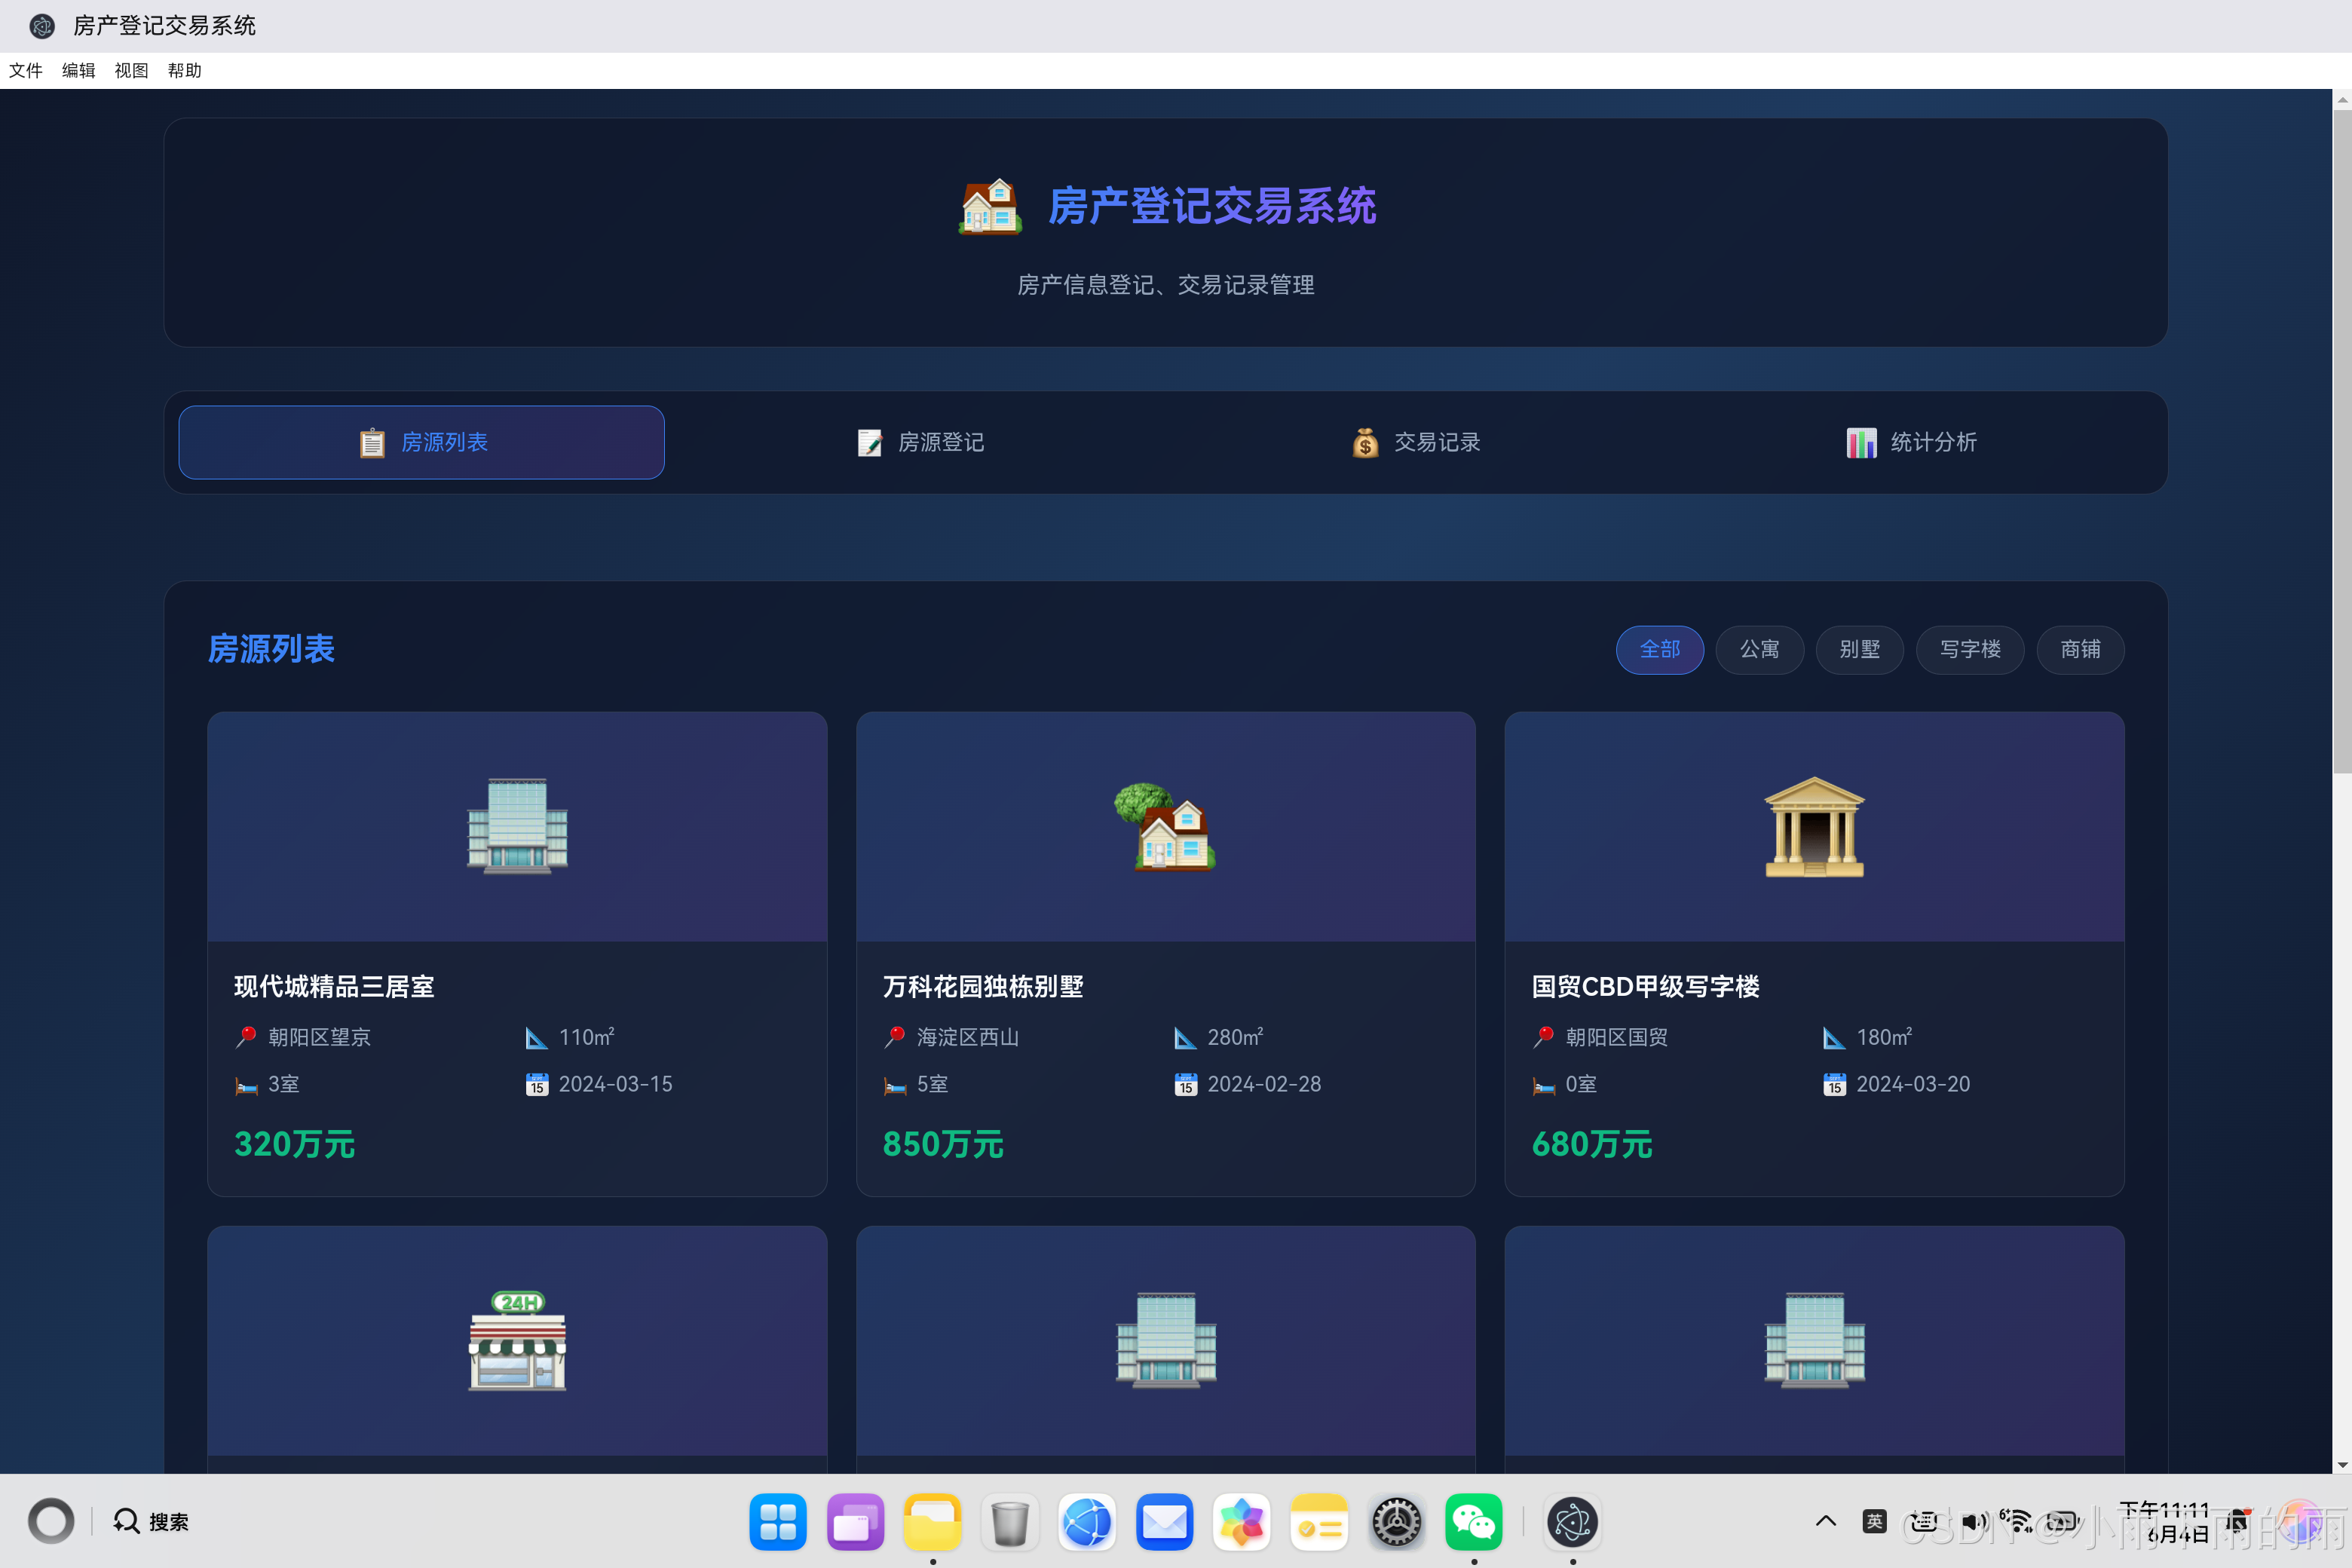Click the scrollbar down arrow

point(2342,1464)
